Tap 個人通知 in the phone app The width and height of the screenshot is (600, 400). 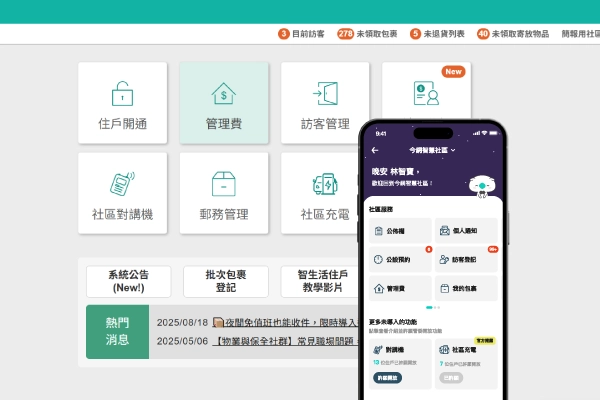[x=466, y=231]
